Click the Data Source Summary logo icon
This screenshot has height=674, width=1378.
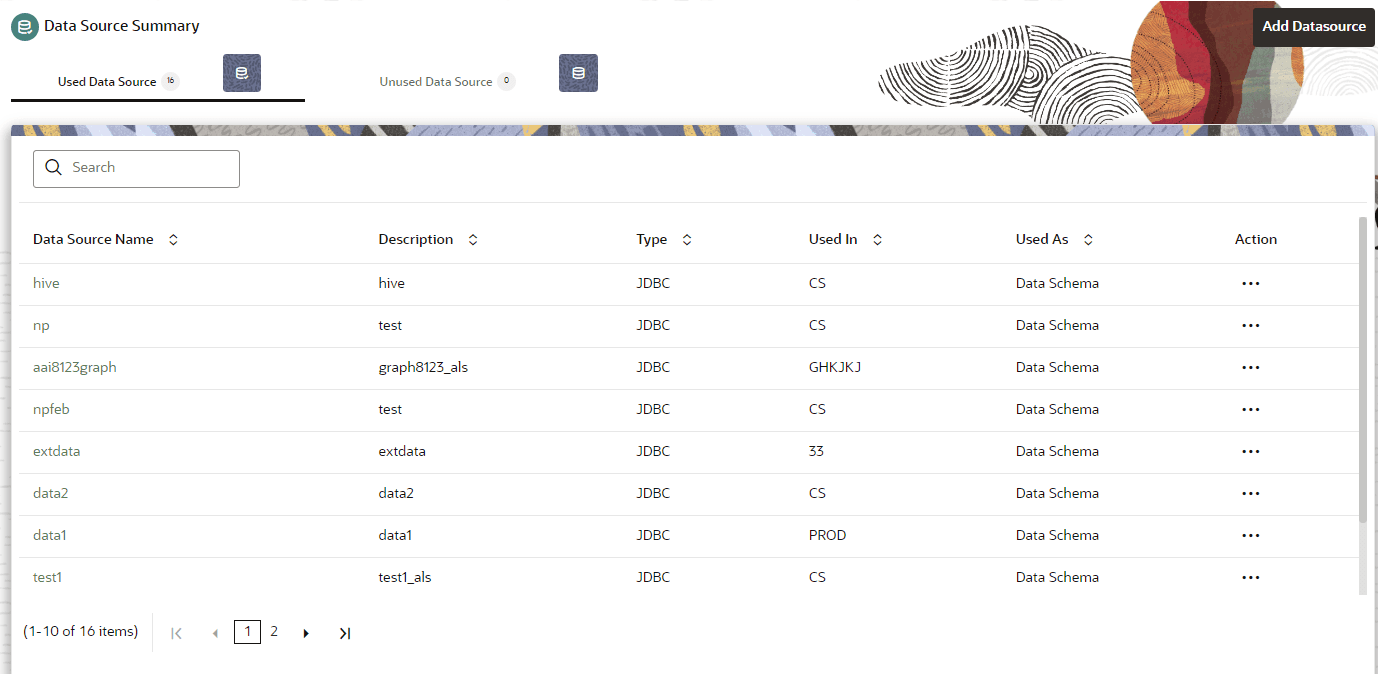[24, 26]
